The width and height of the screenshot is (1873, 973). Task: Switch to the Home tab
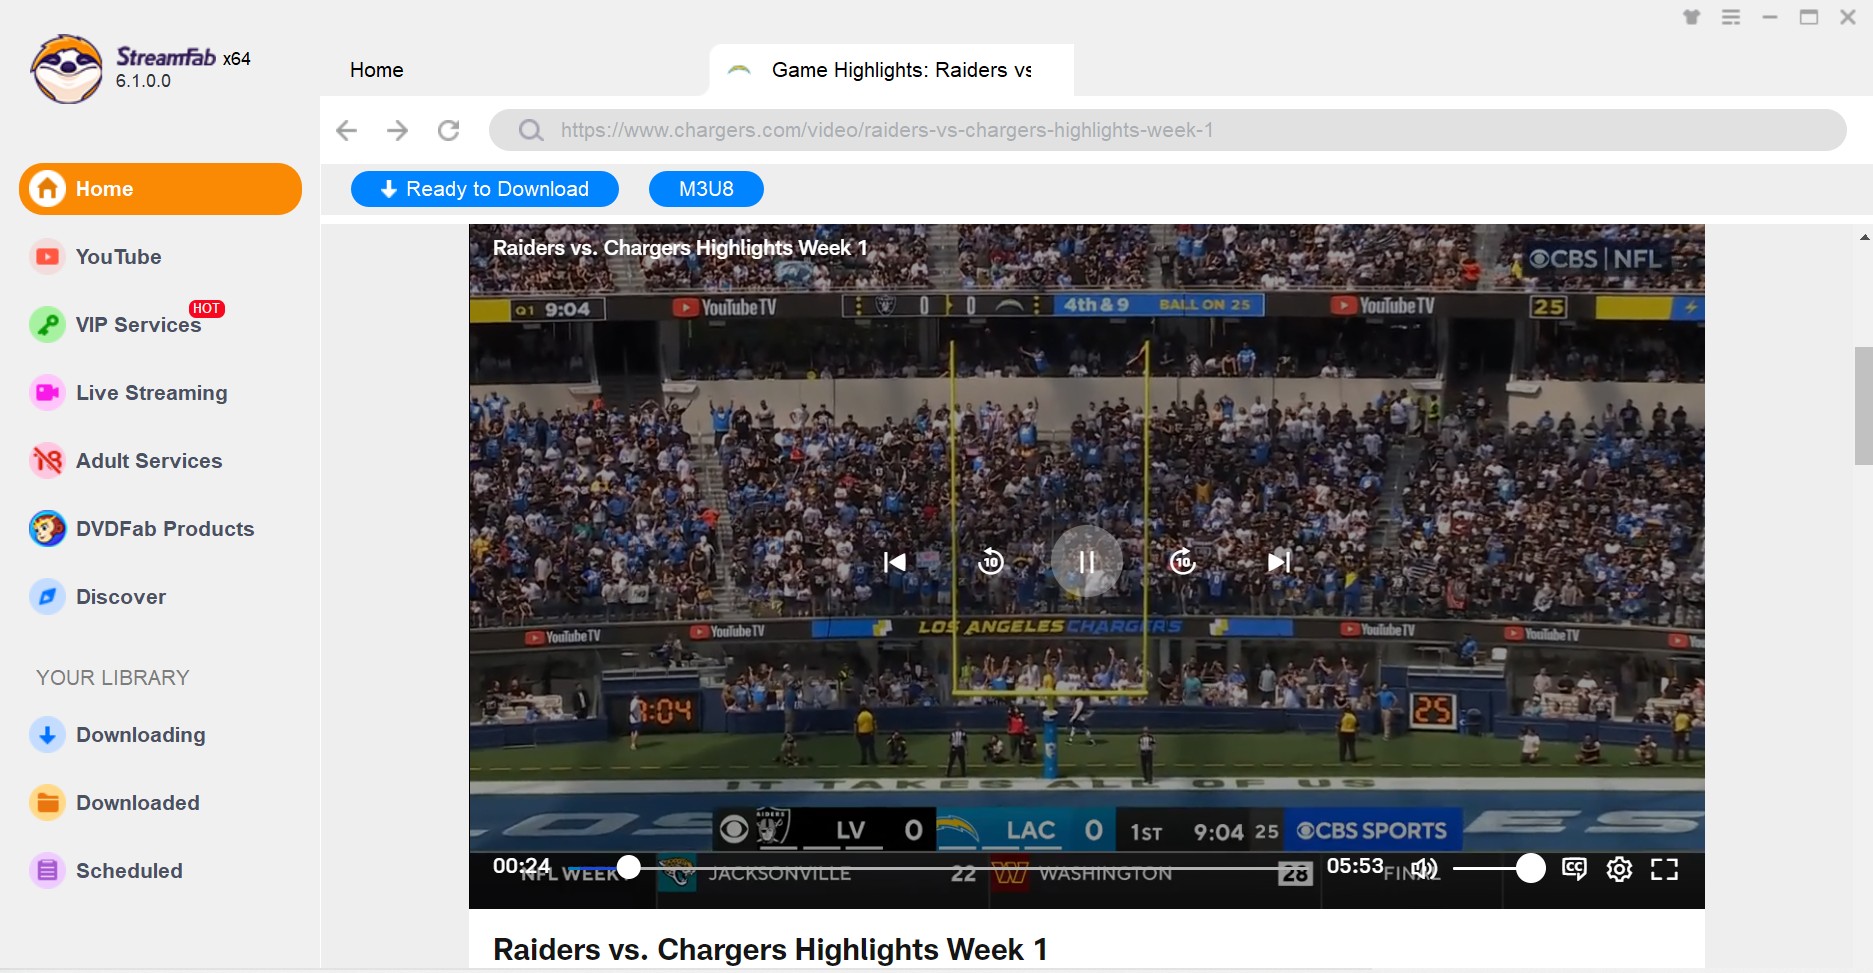point(377,70)
